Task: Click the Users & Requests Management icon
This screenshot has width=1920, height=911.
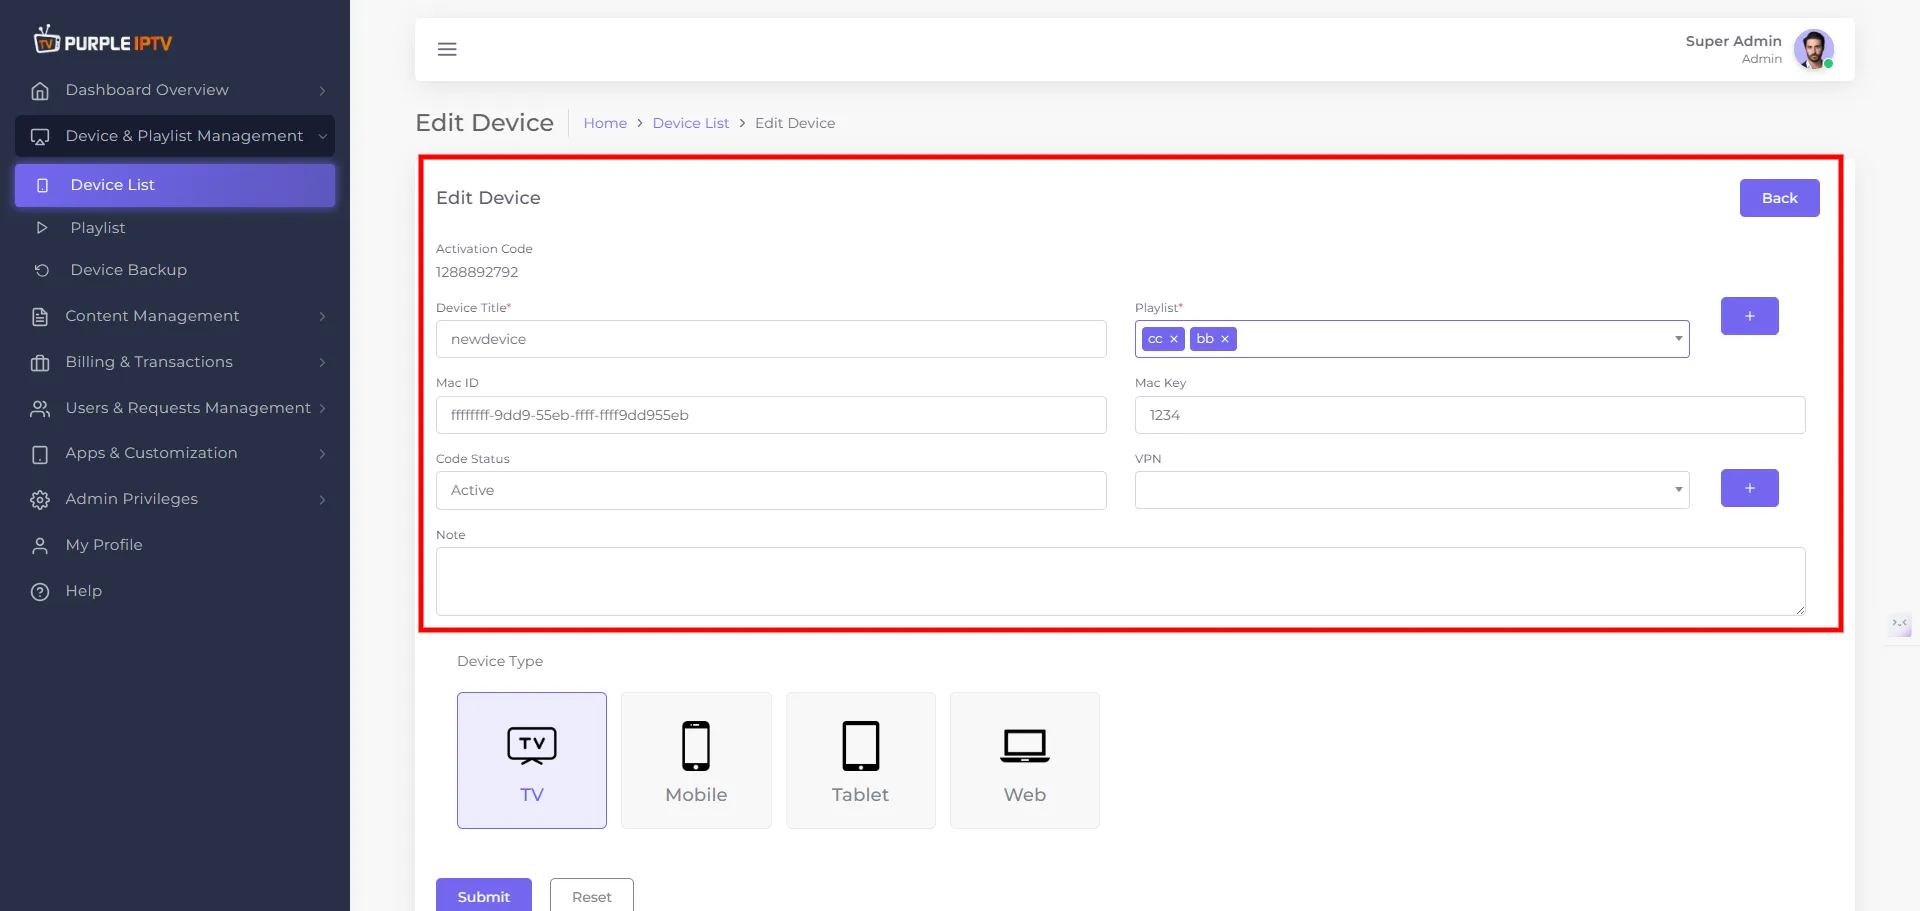Action: 40,409
